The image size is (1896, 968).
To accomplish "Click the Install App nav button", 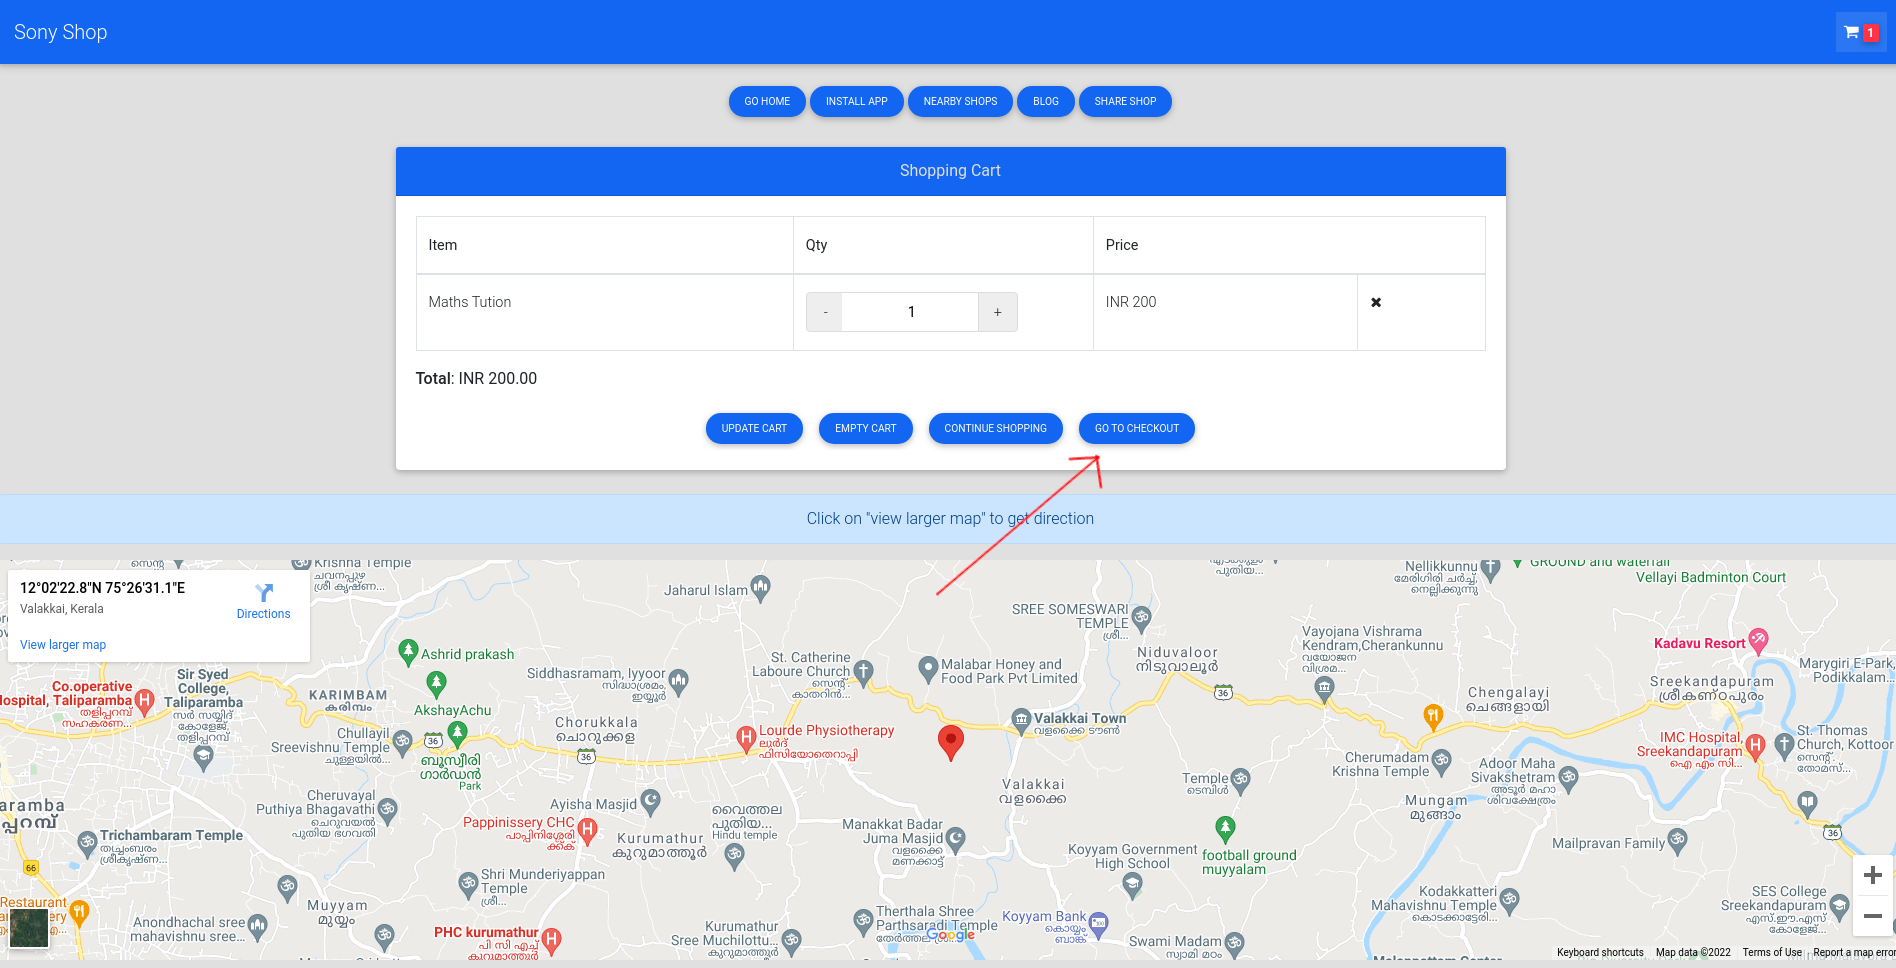I will click(x=856, y=101).
